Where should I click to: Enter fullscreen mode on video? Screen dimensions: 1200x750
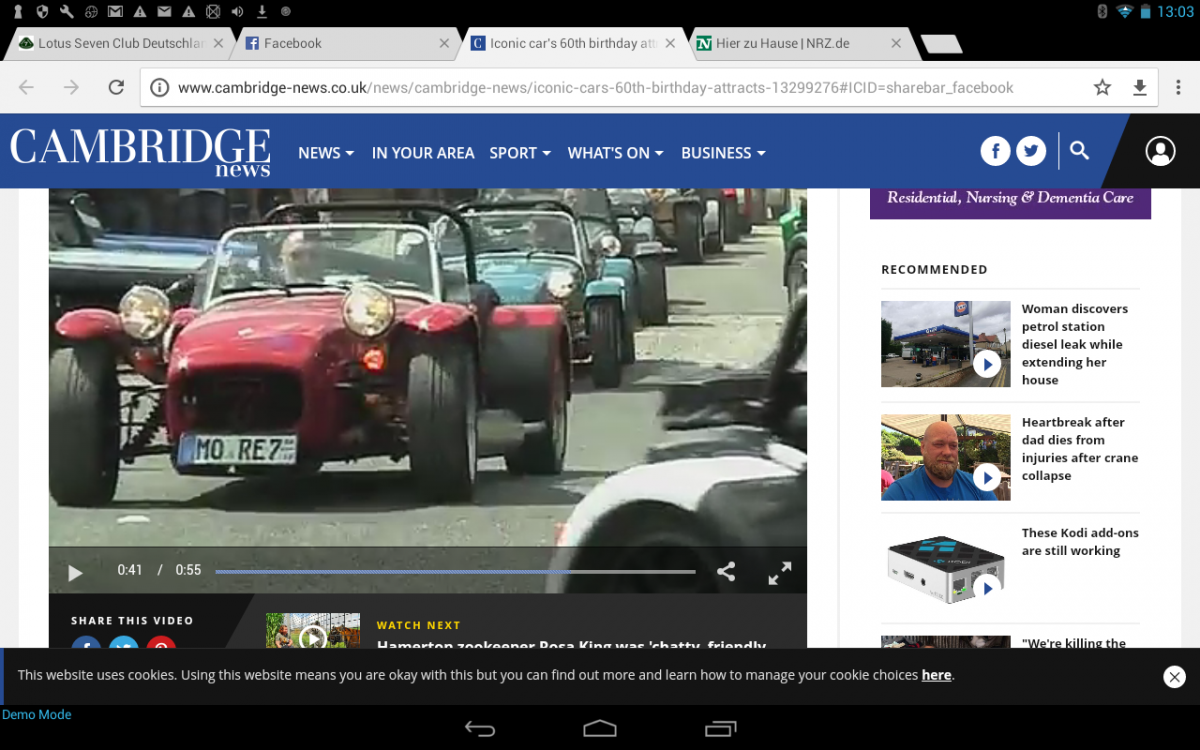tap(779, 572)
